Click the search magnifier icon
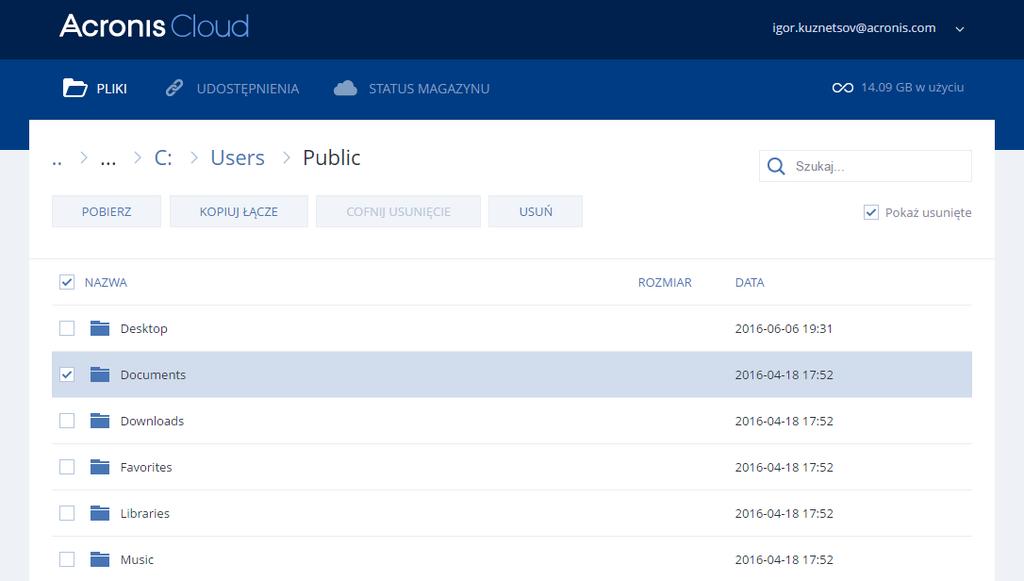Screen dimensions: 1024x581 pos(776,166)
